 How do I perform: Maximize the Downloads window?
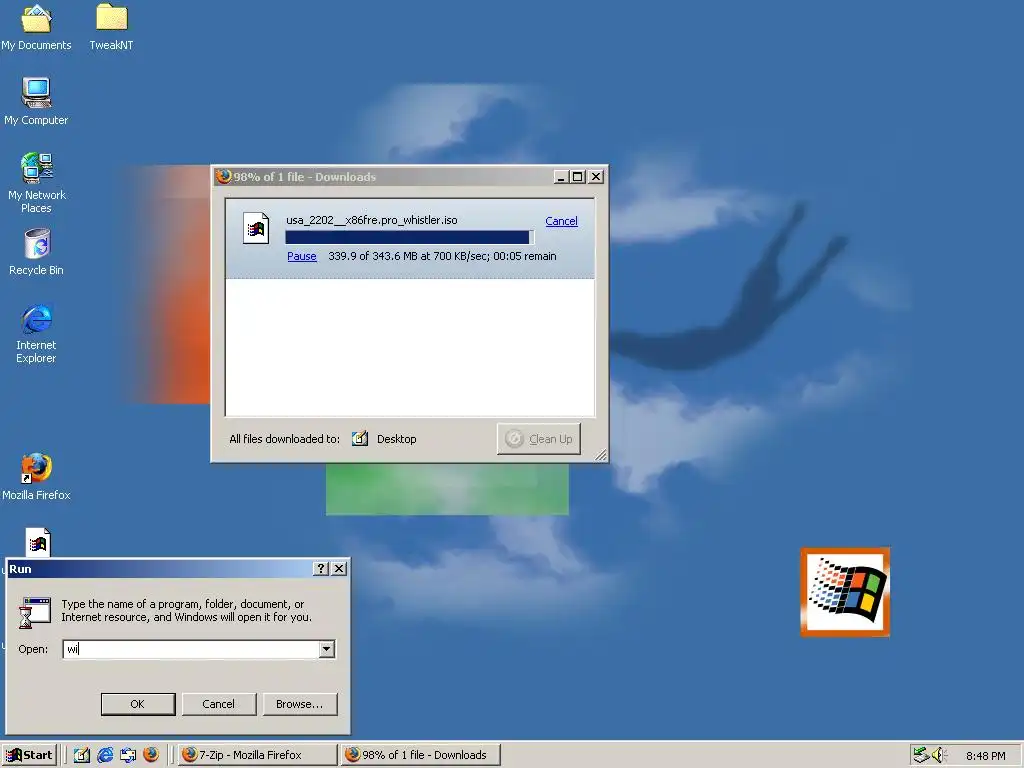578,176
